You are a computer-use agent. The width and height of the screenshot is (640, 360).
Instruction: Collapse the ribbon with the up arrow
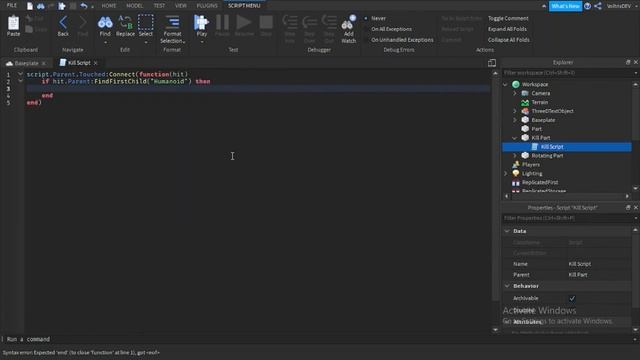tap(544, 6)
